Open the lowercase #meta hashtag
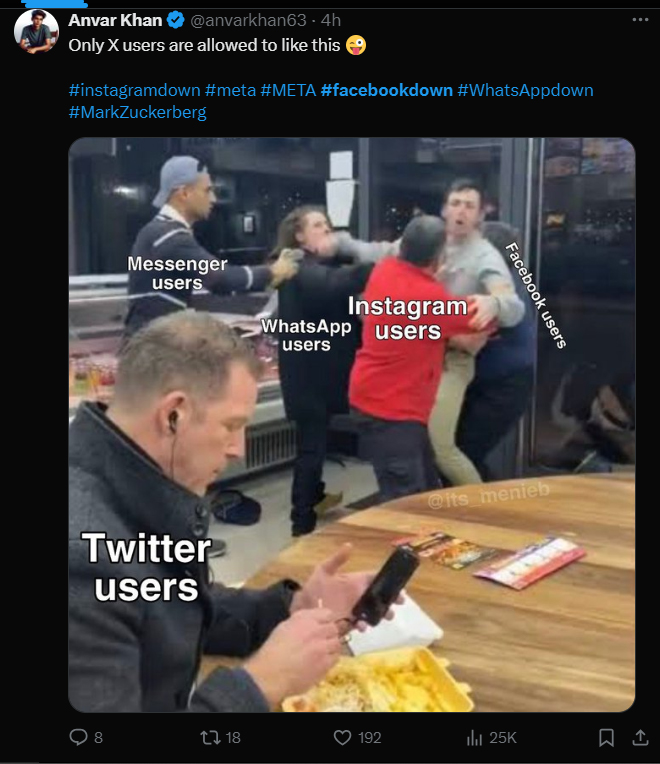 point(230,90)
